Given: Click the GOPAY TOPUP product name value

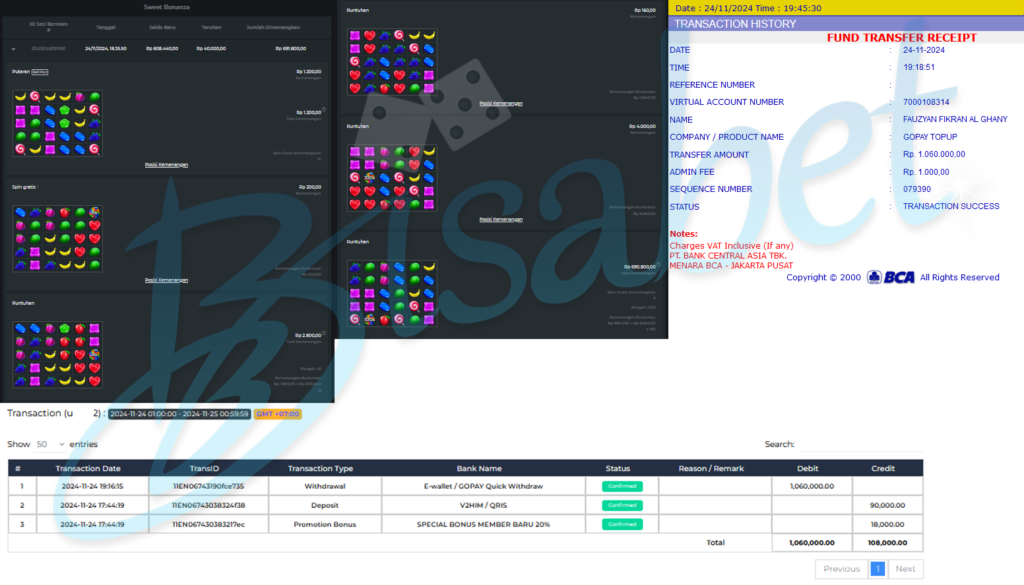Looking at the screenshot, I should point(930,137).
